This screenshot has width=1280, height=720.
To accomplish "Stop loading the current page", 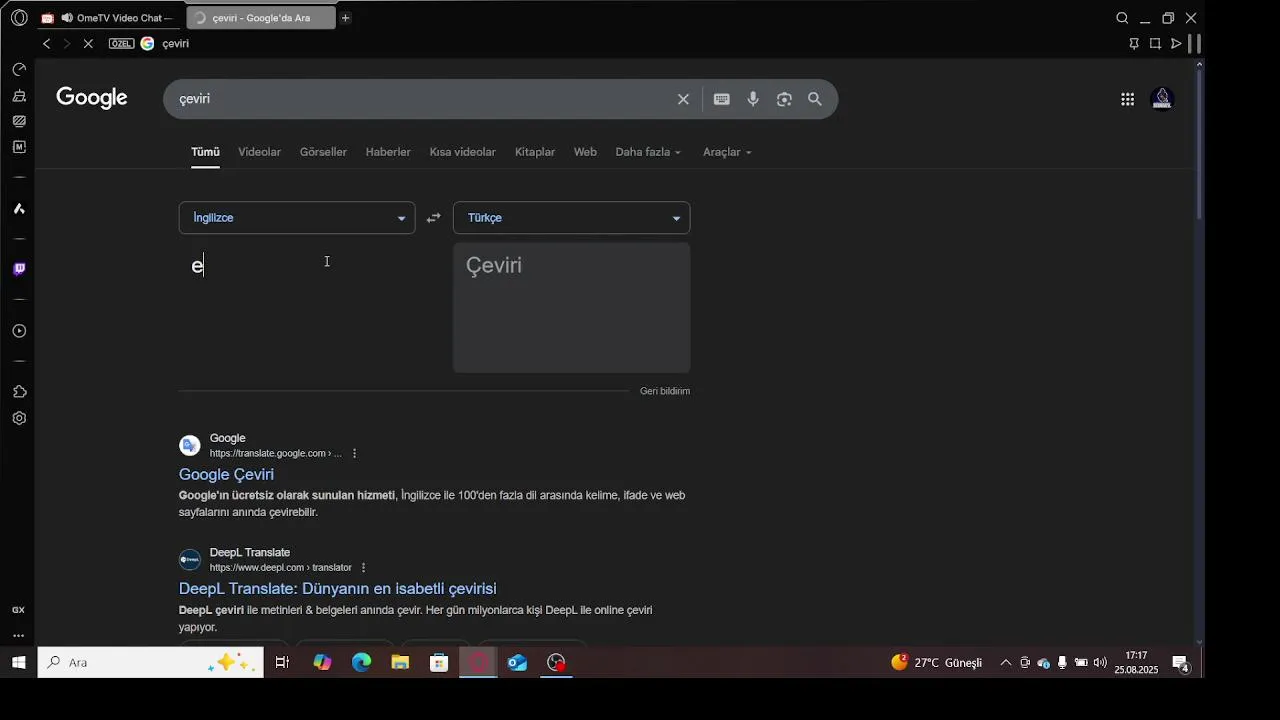I will pos(88,44).
